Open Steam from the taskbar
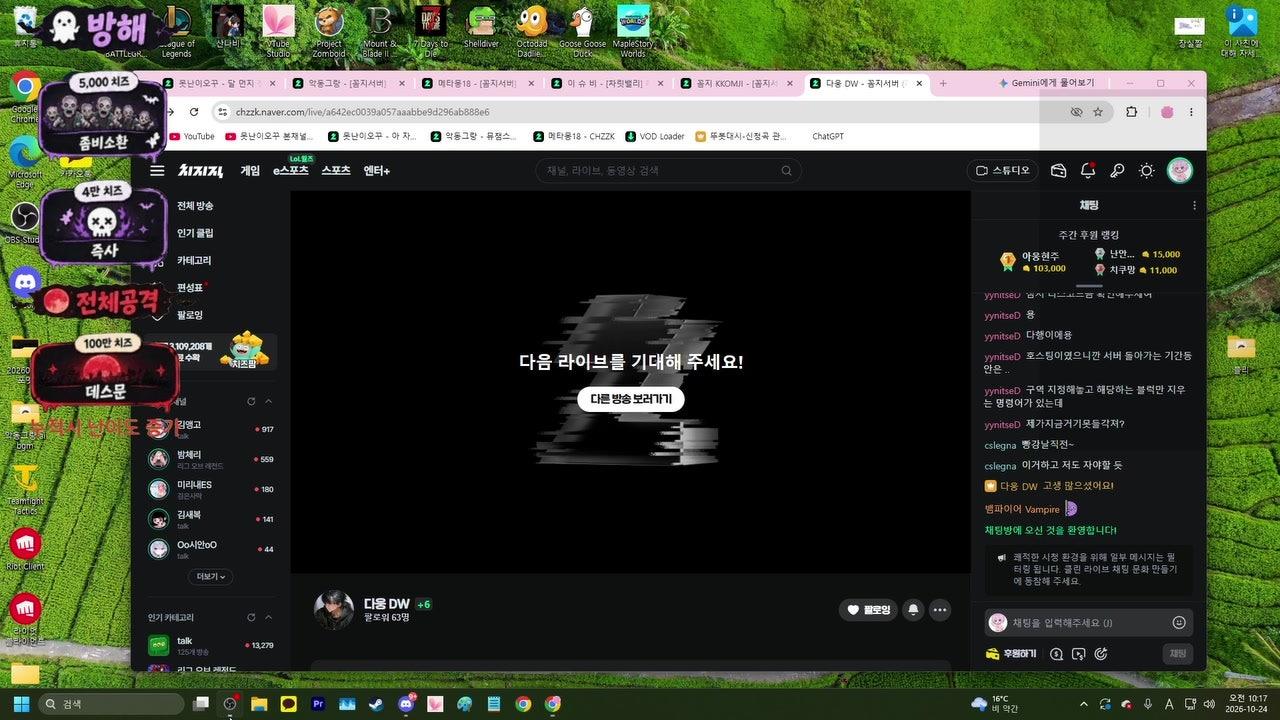 pos(377,704)
